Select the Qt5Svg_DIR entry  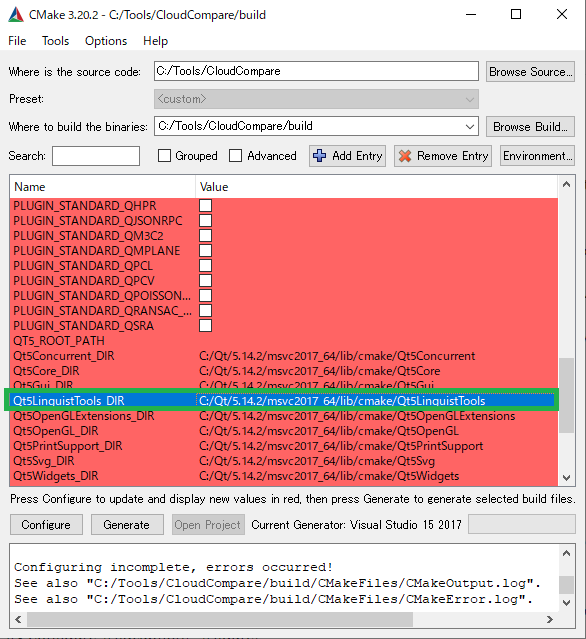pos(44,461)
